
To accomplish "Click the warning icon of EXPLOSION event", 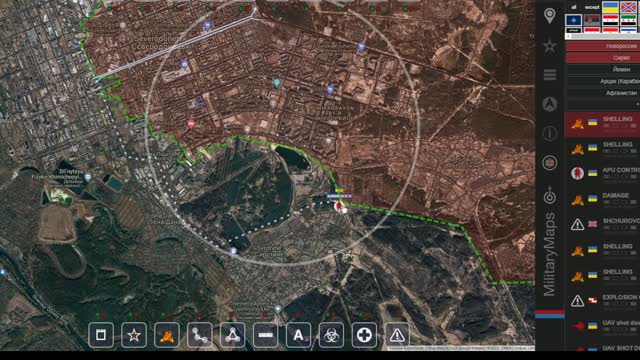I will [x=577, y=301].
